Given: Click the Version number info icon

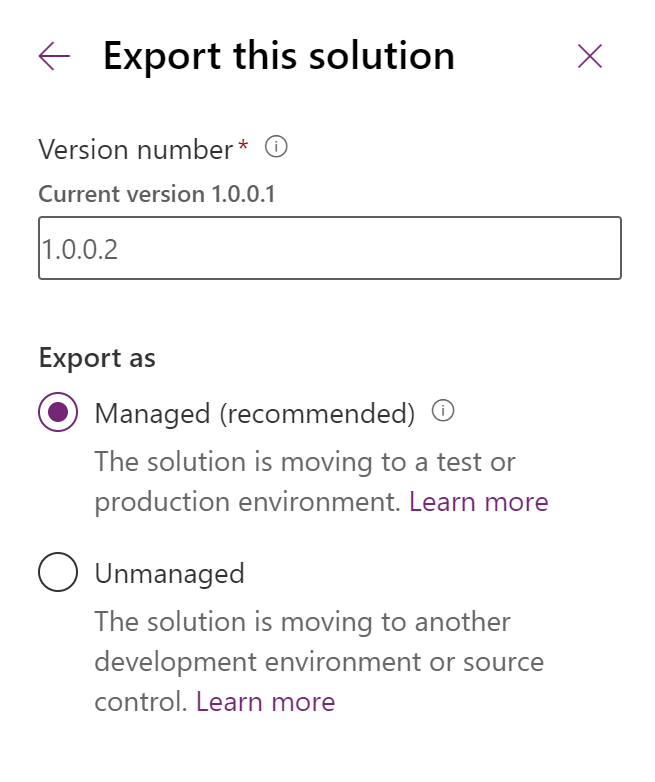Looking at the screenshot, I should point(276,148).
